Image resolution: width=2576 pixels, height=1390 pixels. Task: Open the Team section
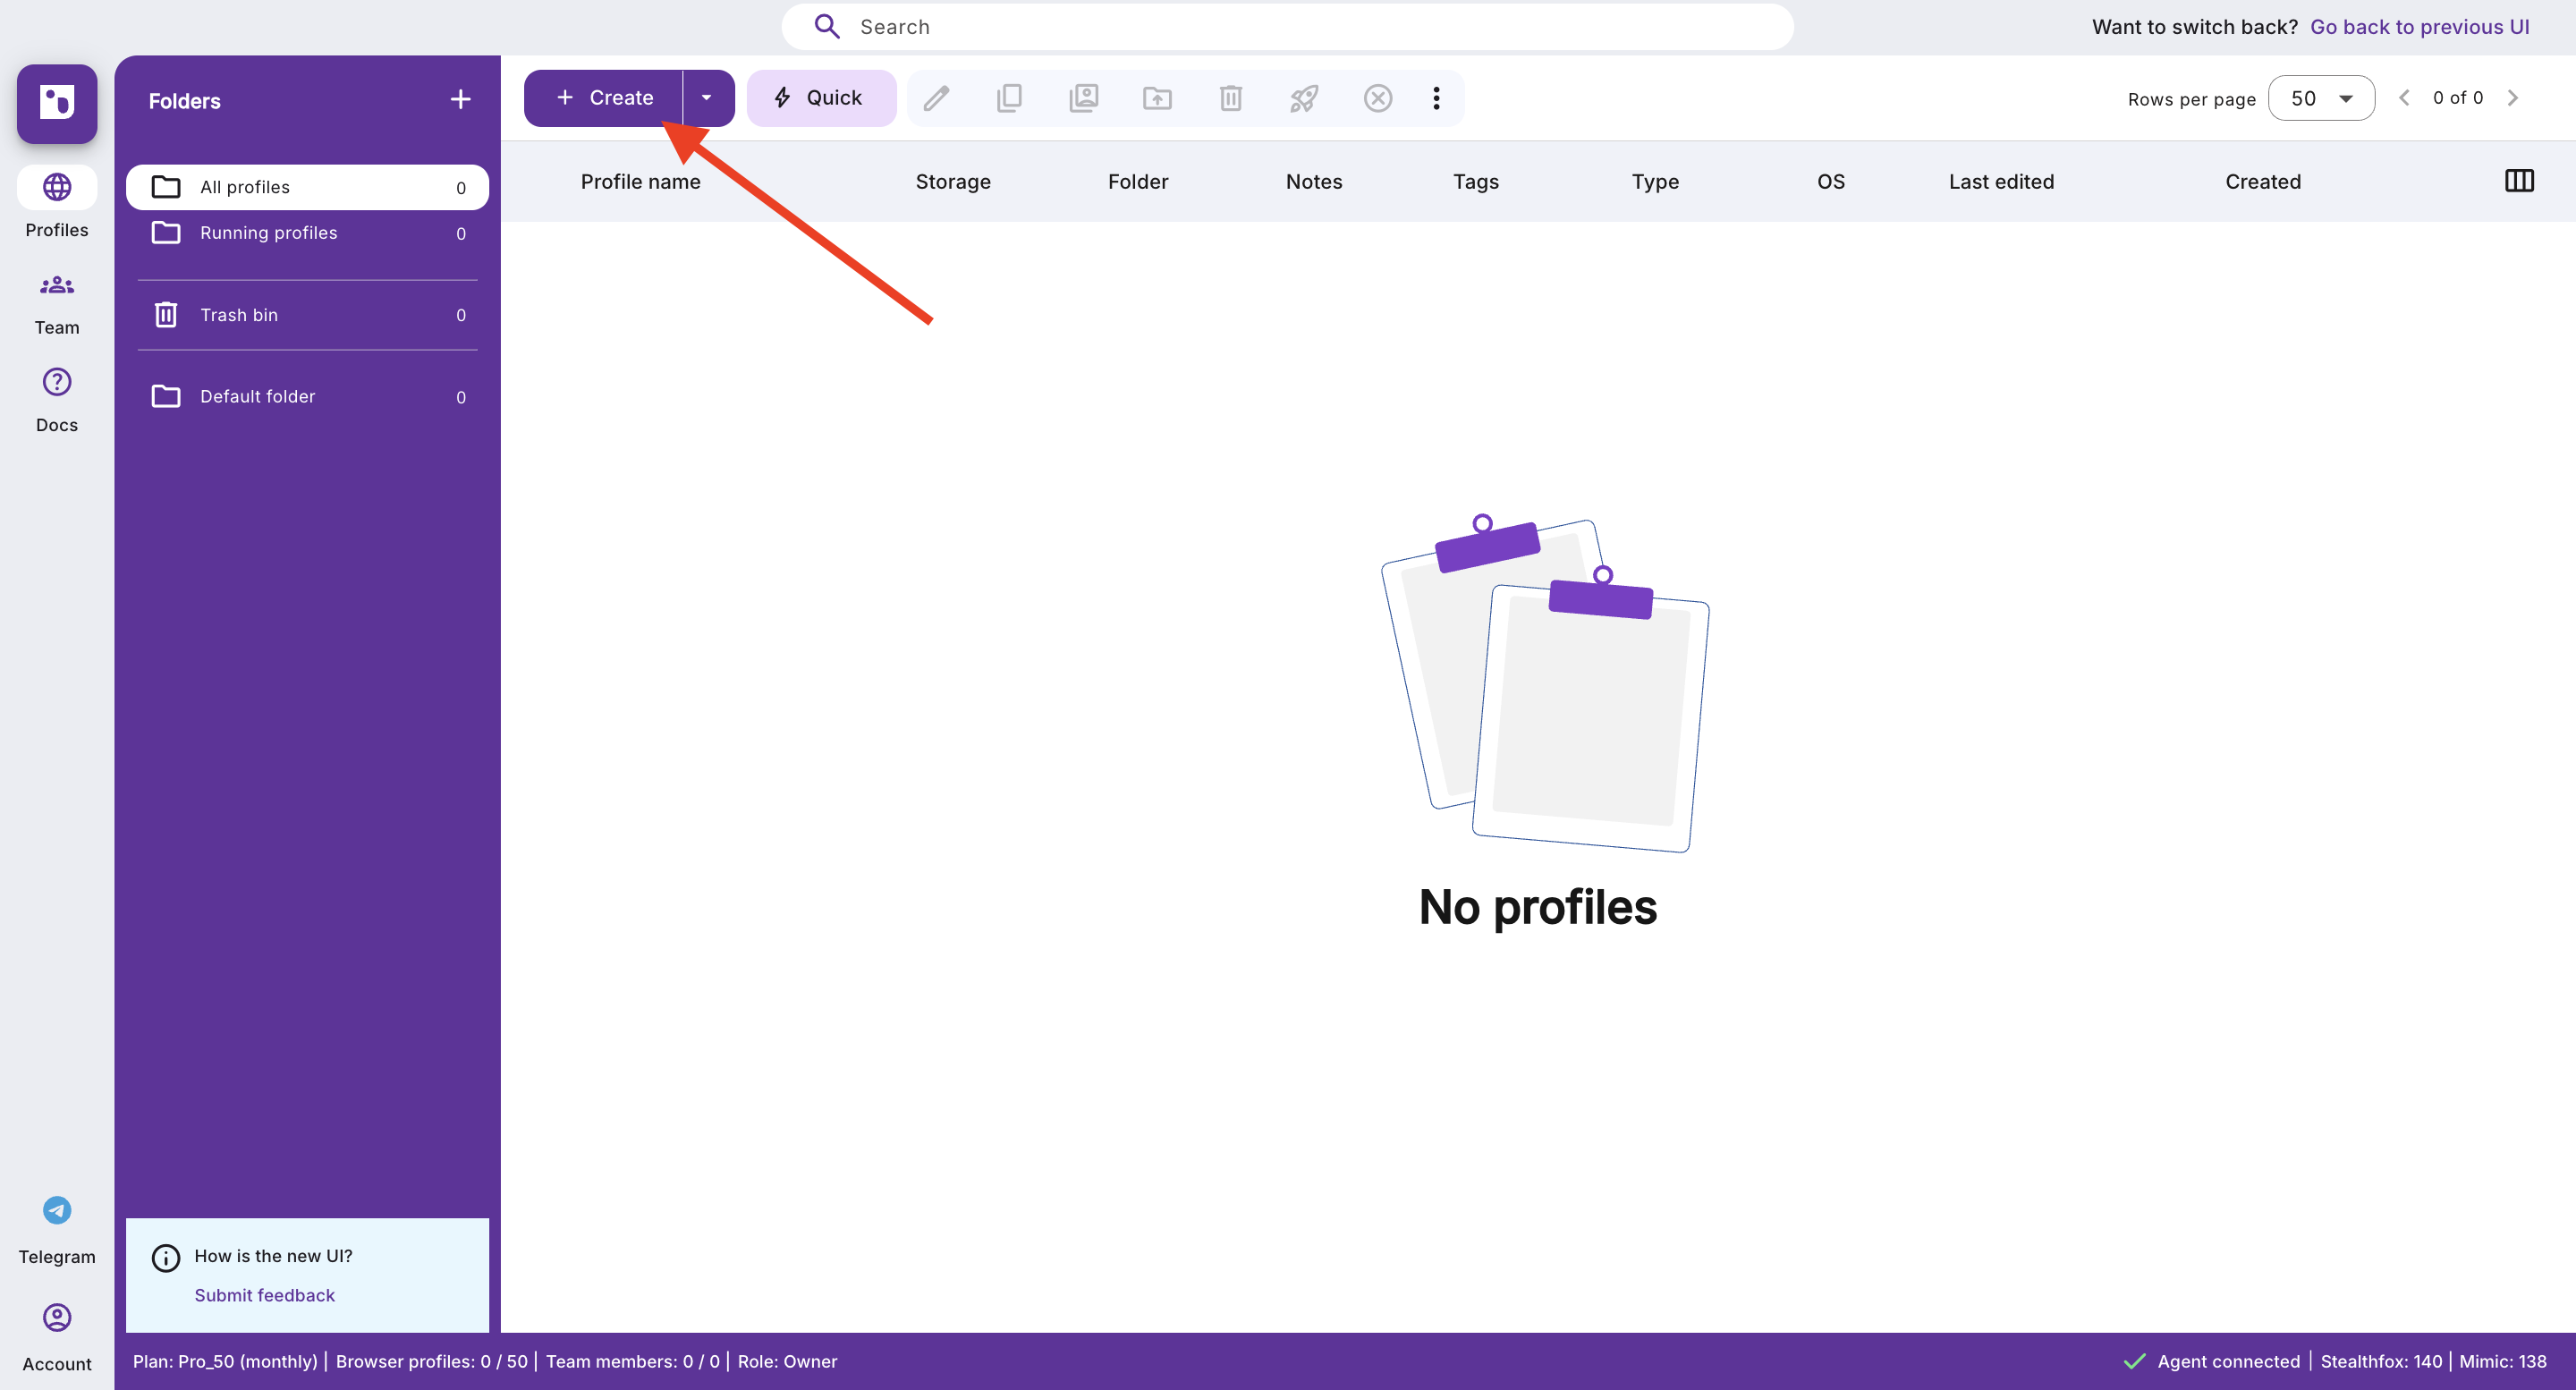click(x=57, y=303)
